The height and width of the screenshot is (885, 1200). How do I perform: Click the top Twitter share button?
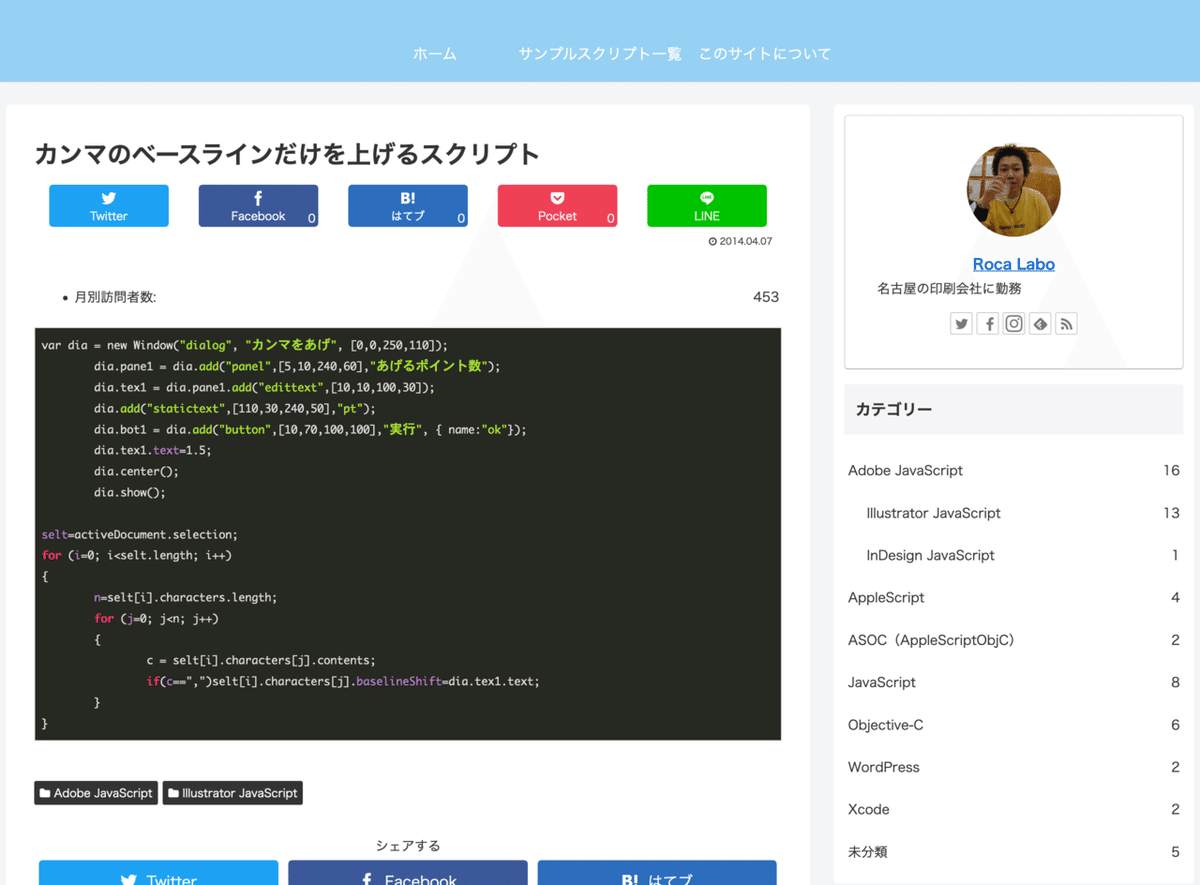coord(108,205)
